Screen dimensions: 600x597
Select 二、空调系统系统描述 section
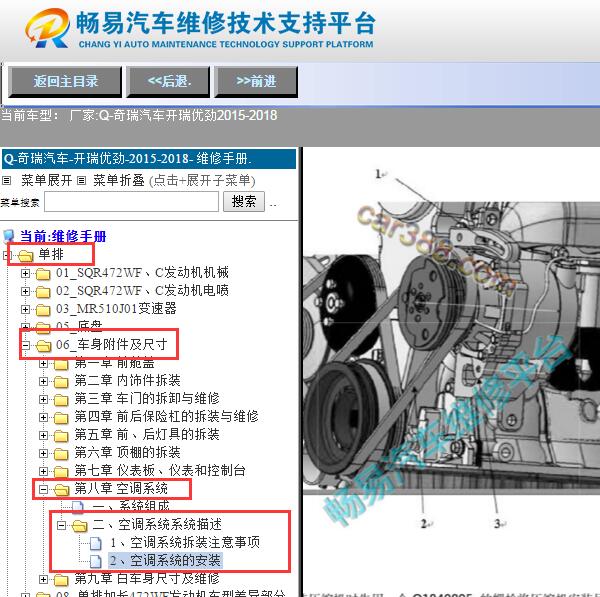pyautogui.click(x=157, y=525)
